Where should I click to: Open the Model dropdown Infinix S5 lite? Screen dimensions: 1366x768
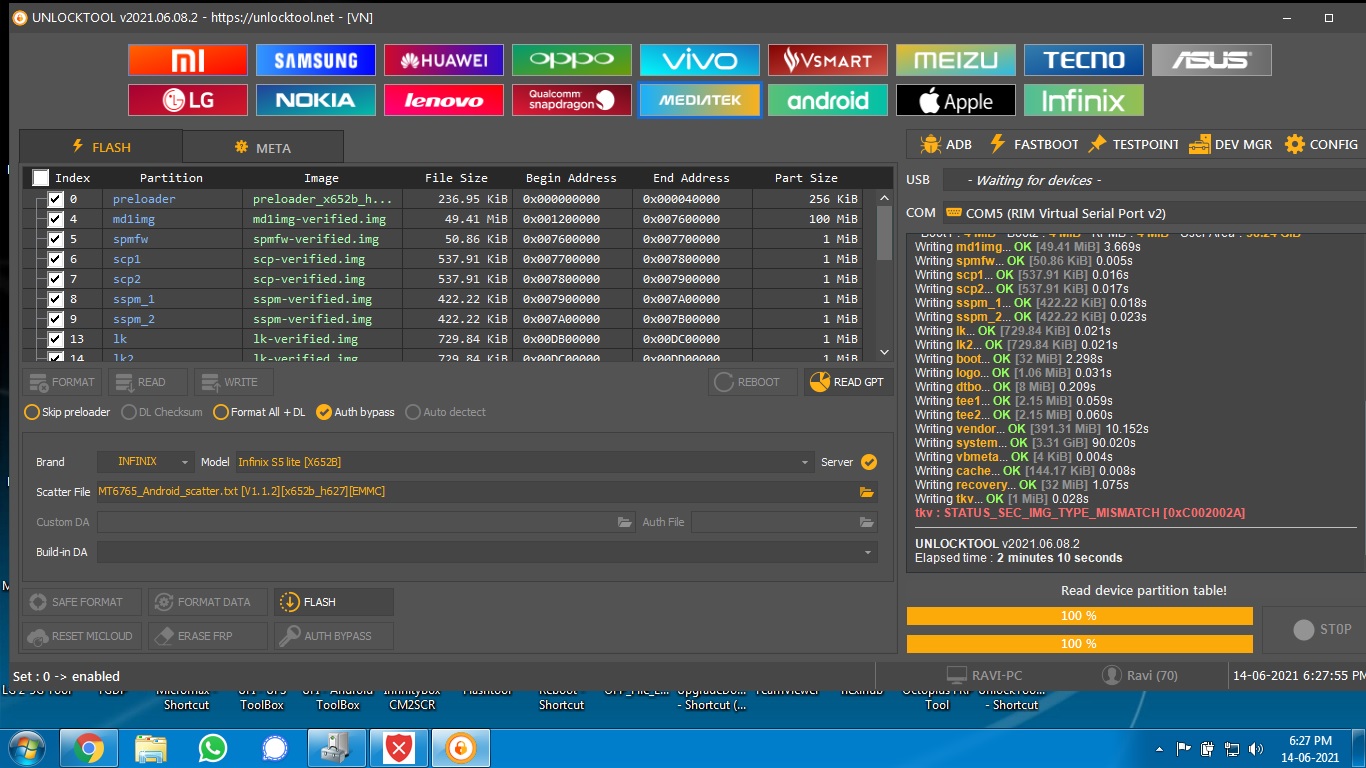coord(523,462)
